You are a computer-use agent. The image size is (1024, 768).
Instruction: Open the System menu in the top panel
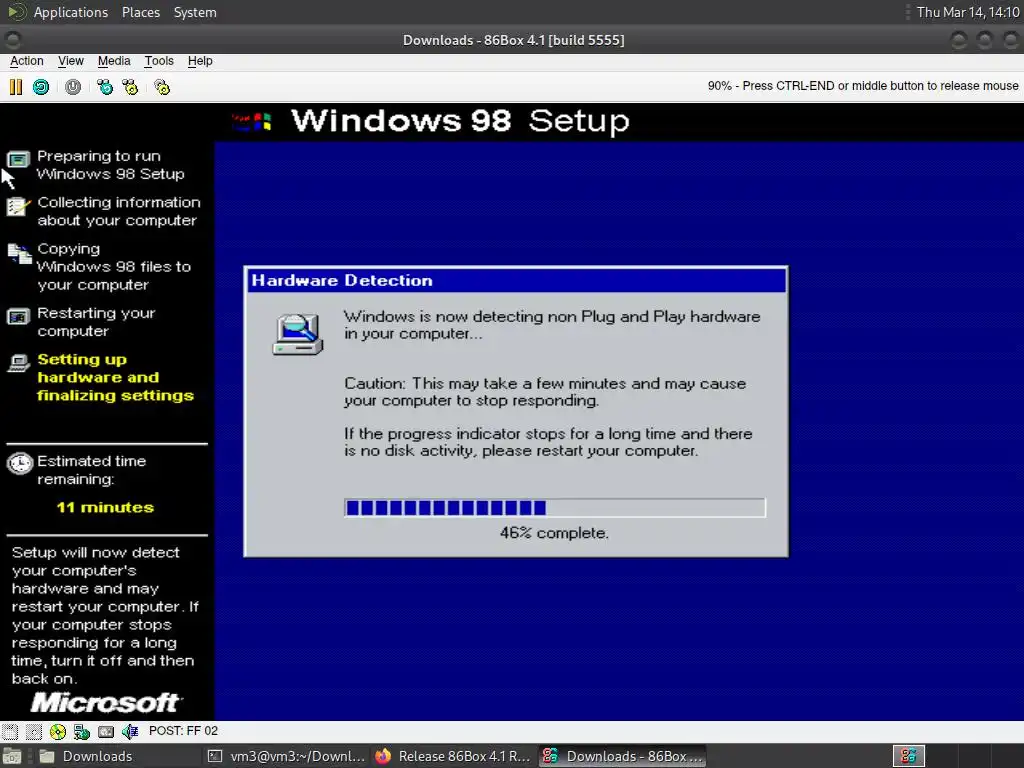[195, 12]
